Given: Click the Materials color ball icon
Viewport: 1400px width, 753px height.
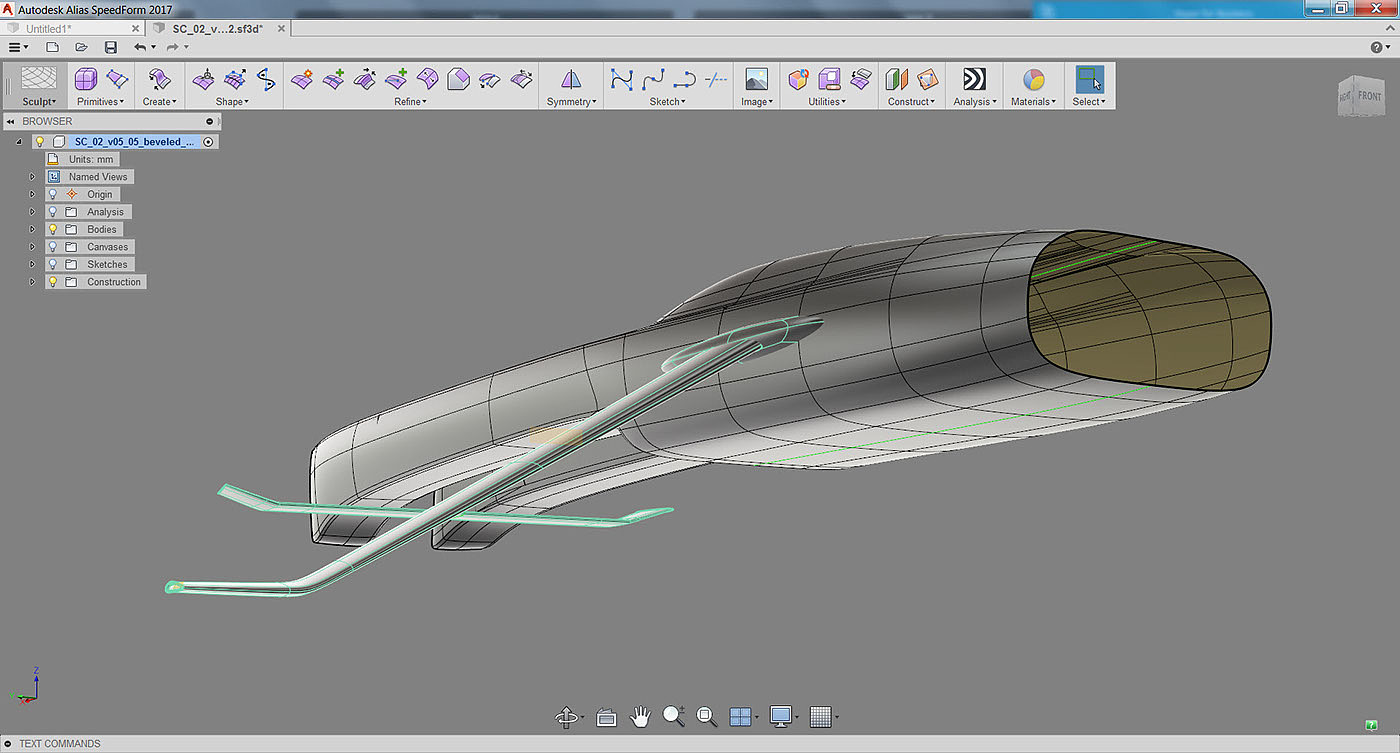Looking at the screenshot, I should tap(1033, 80).
